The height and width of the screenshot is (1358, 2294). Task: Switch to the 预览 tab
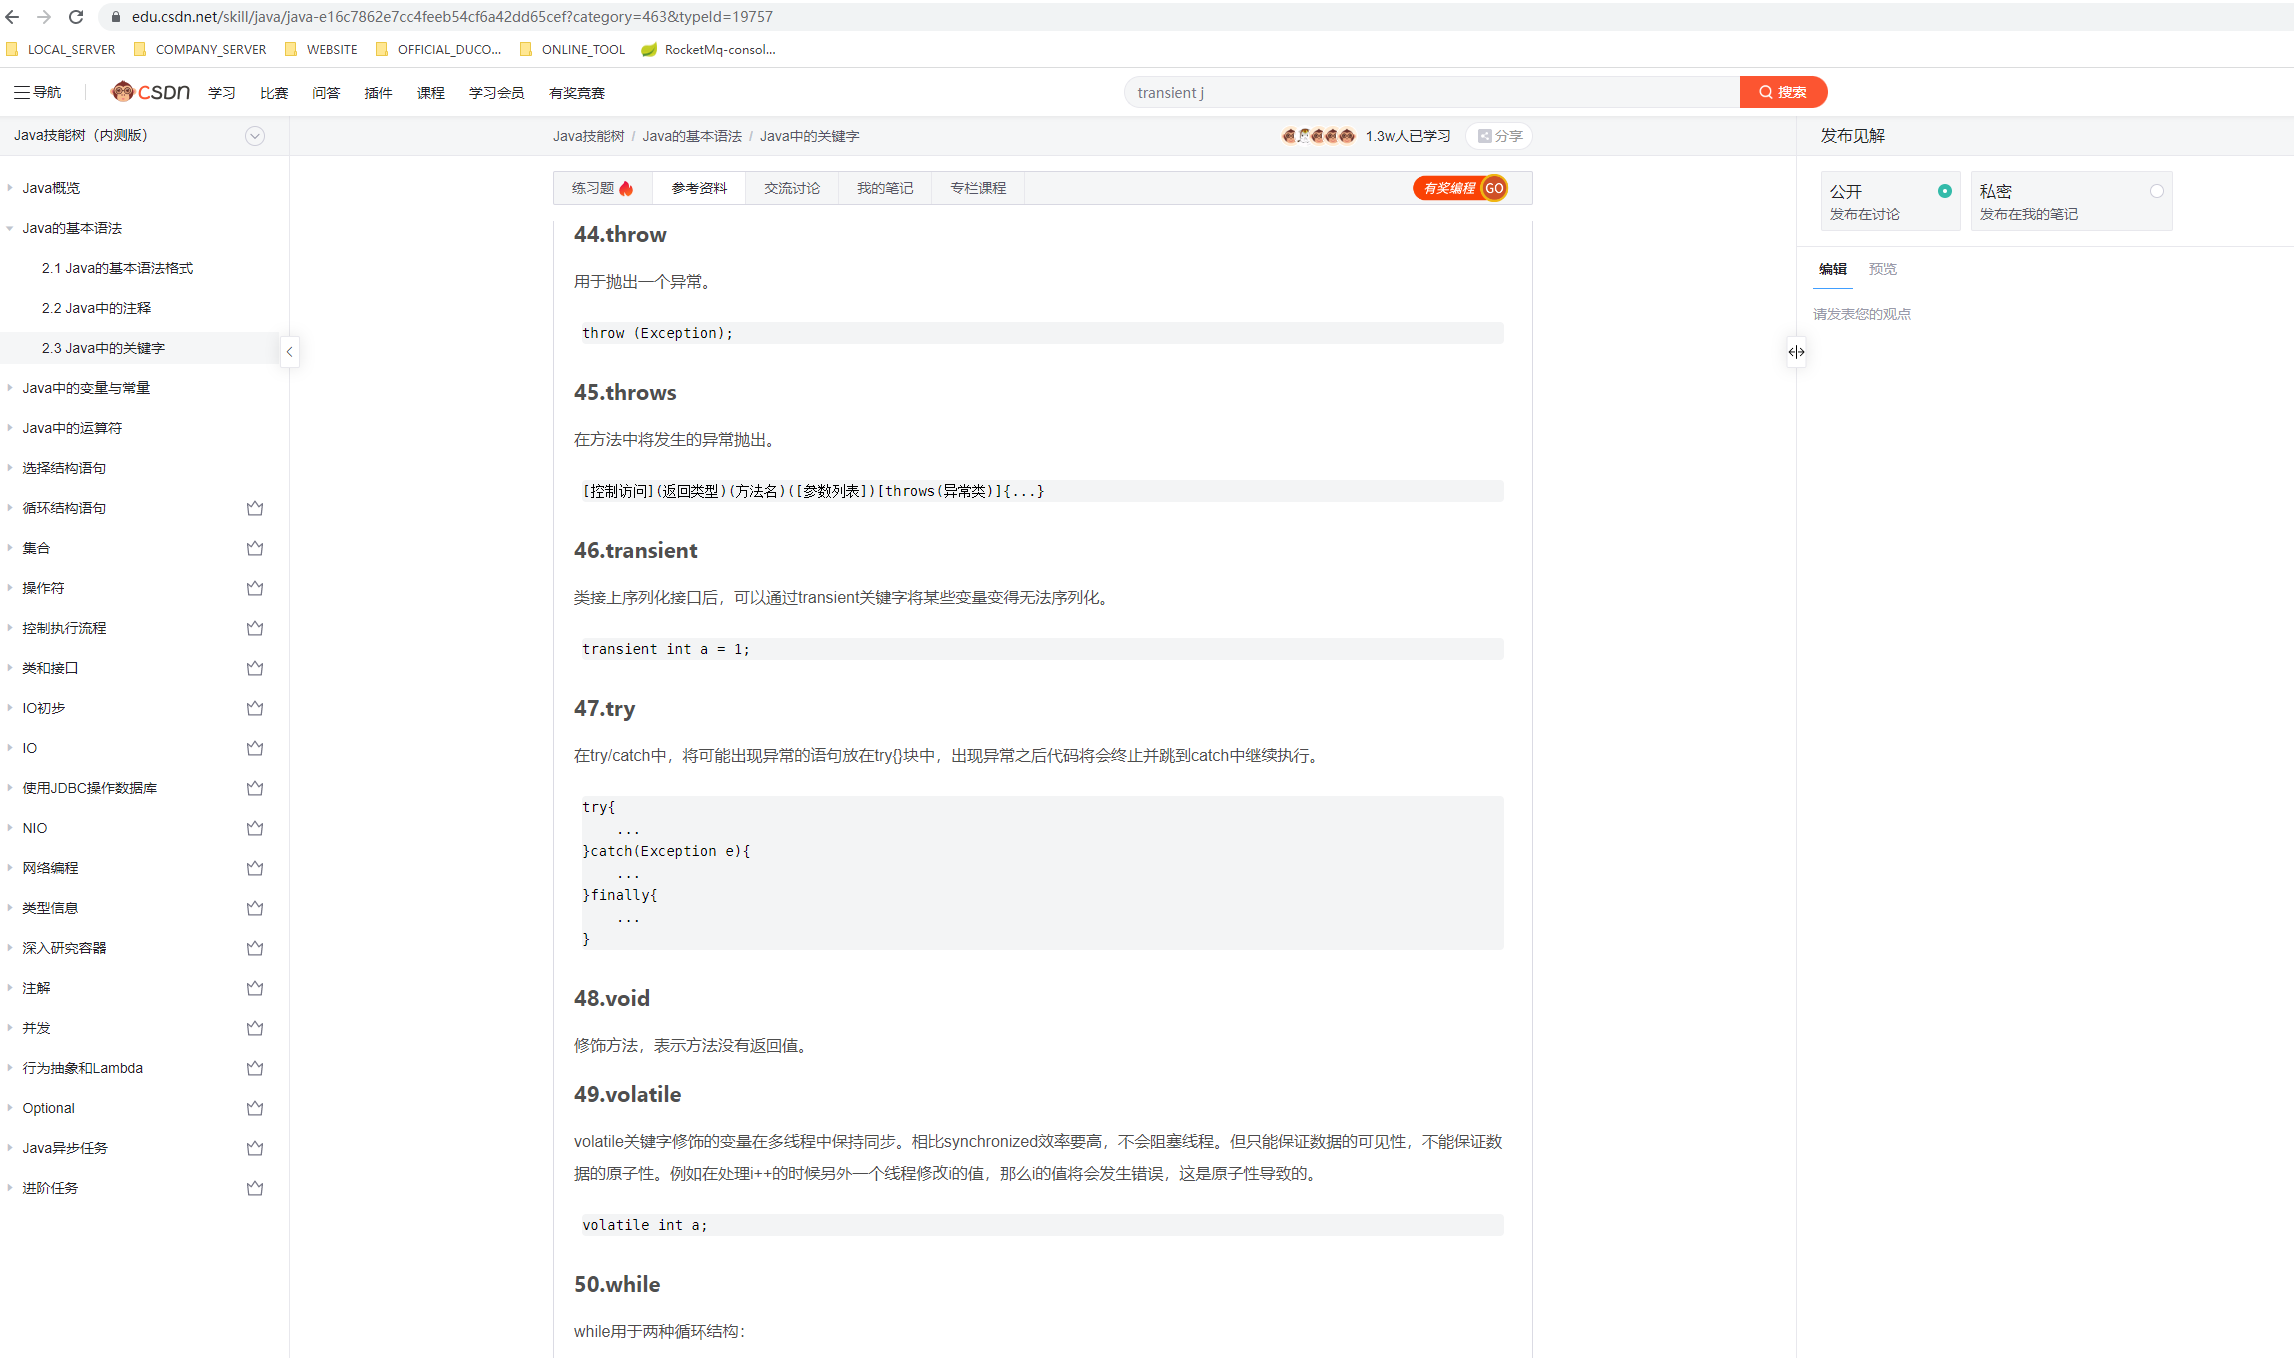[x=1882, y=269]
